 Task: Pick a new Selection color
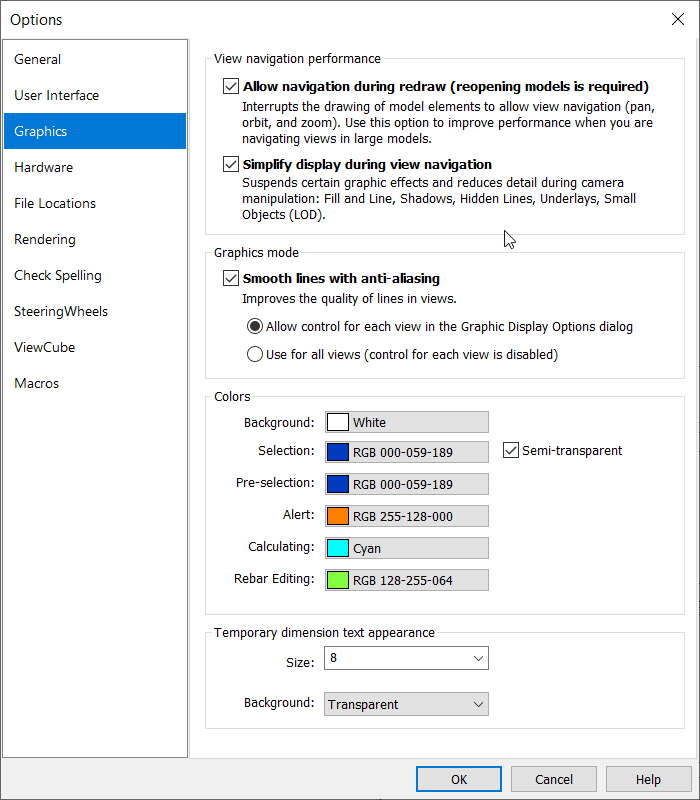(x=407, y=452)
